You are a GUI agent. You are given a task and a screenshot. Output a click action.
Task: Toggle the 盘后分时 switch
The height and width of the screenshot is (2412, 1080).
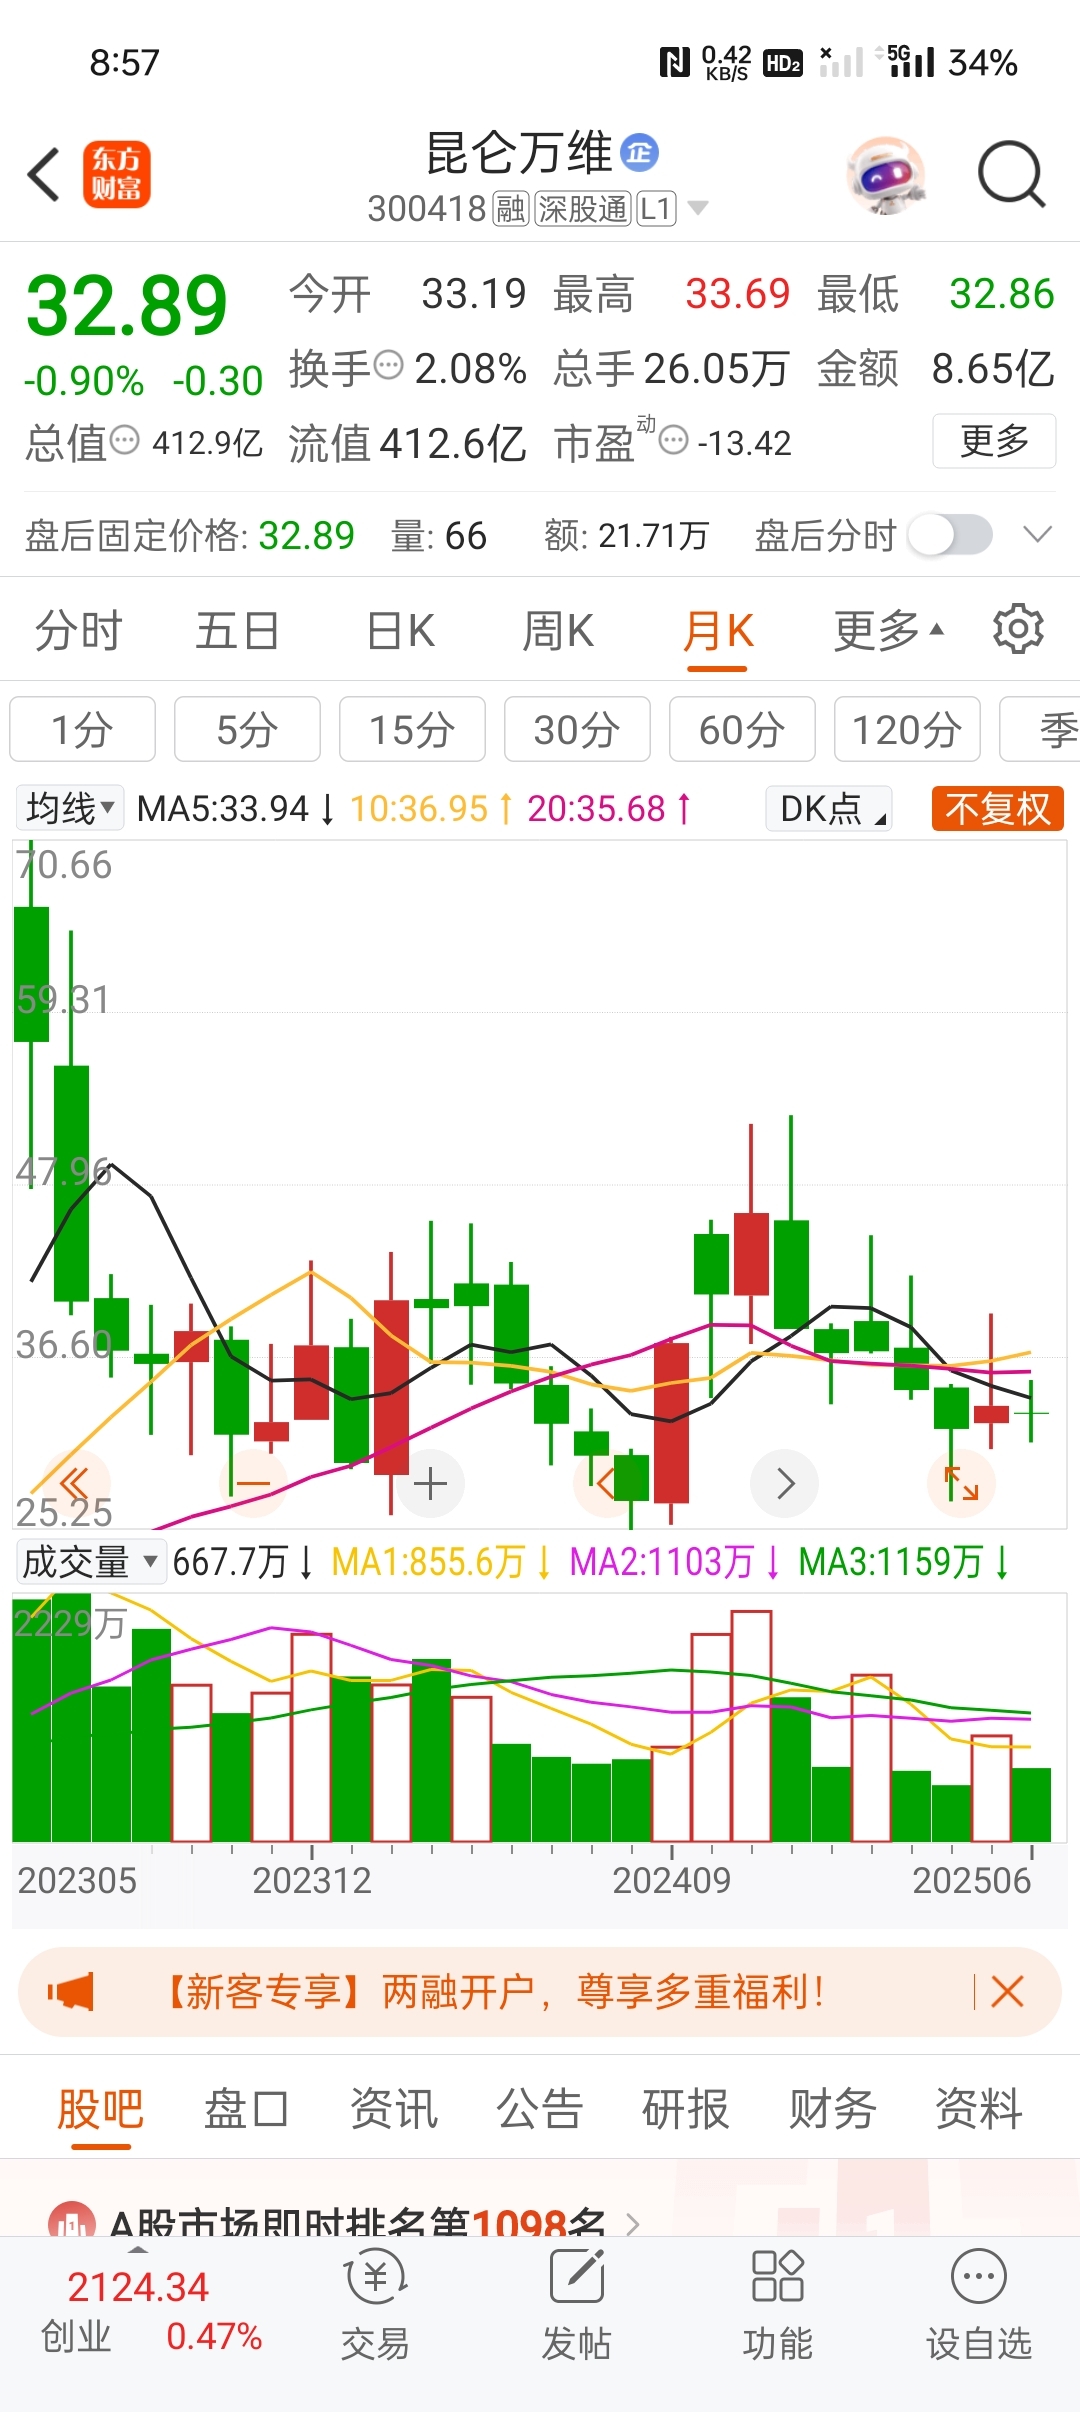(x=951, y=535)
